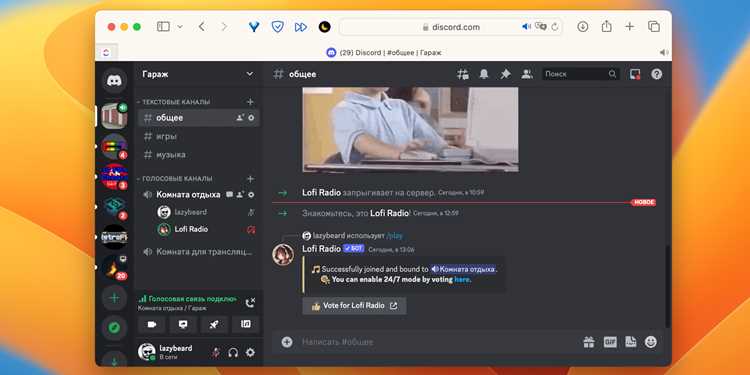Click the Vote for Lofi Radio button
Viewport: 750px width, 375px height.
354,306
